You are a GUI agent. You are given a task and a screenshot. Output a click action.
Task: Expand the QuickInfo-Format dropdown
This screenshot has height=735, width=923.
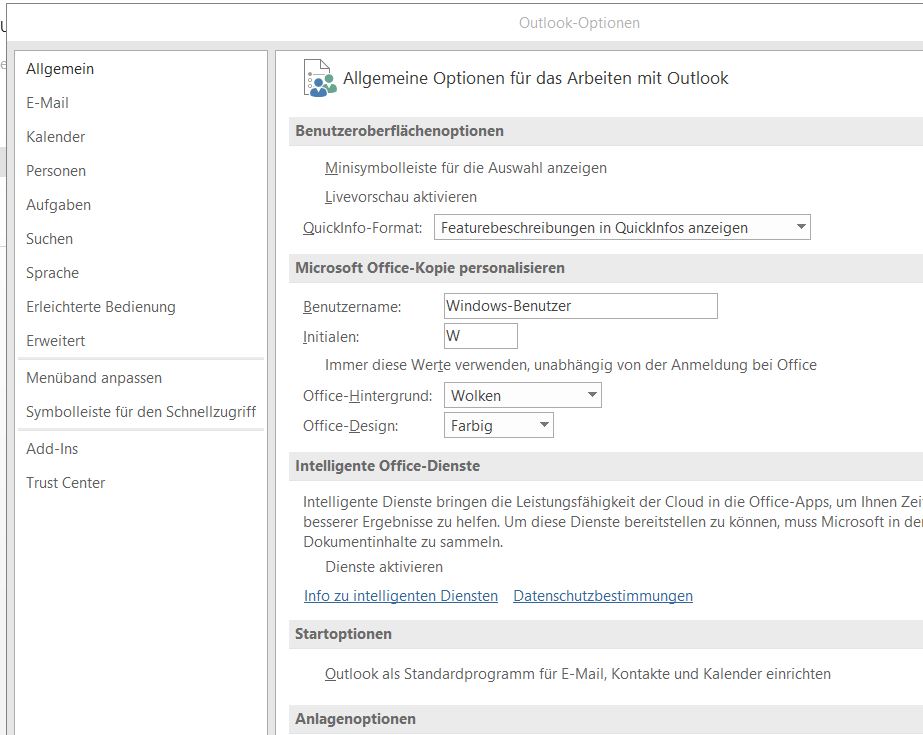coord(622,227)
